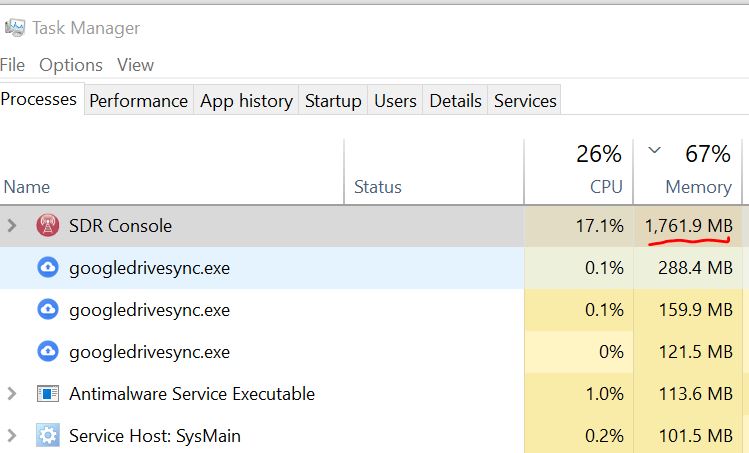749x453 pixels.
Task: Click icon of googledrivesync.exe using 288.4 MB
Action: (47, 268)
